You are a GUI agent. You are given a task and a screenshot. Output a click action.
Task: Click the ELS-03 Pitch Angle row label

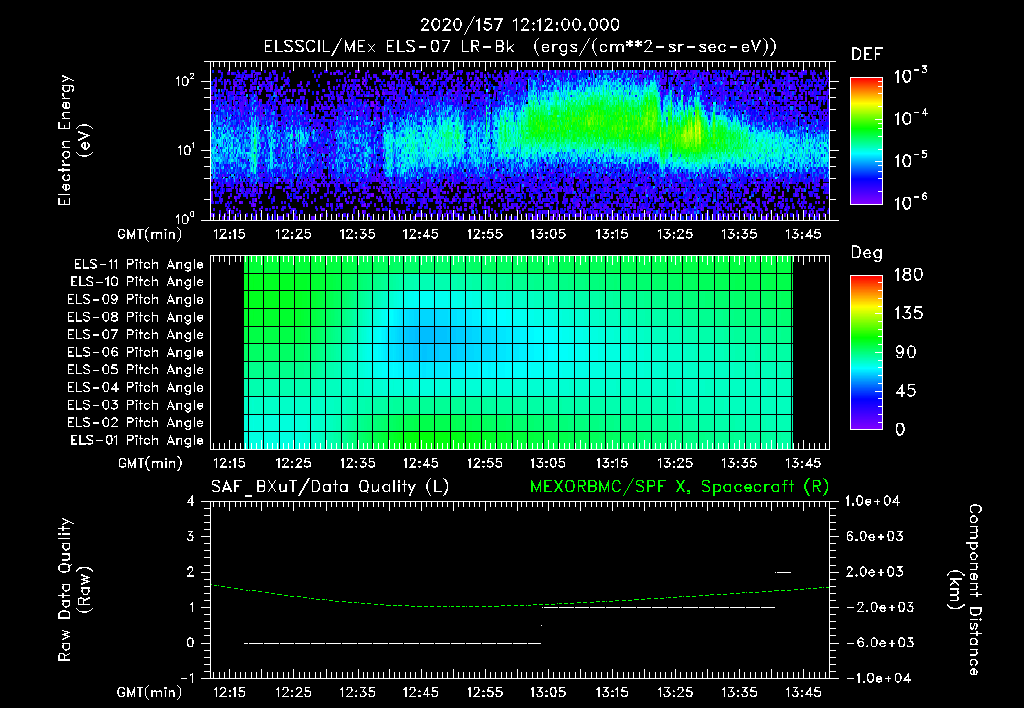136,406
